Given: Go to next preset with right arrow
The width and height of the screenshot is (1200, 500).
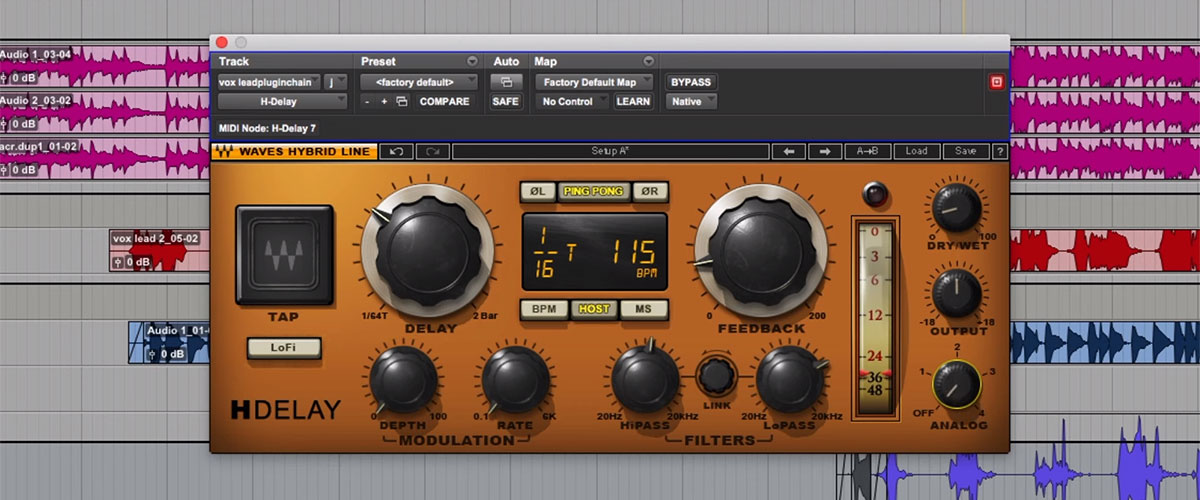Looking at the screenshot, I should click(824, 151).
